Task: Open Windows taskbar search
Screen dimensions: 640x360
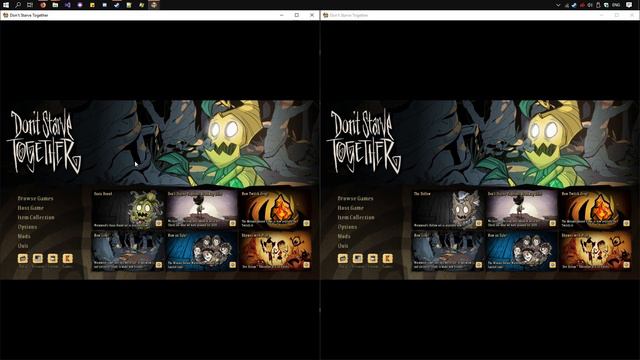Action: [18, 5]
